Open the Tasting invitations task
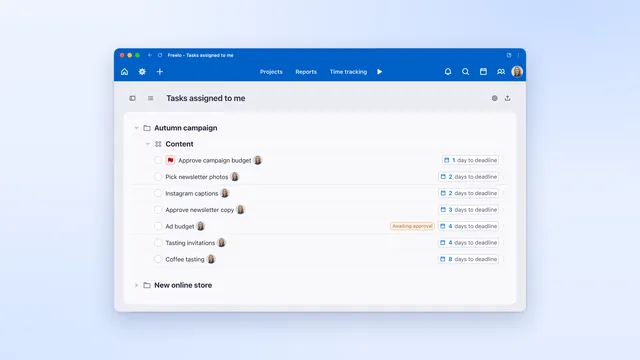 click(x=190, y=243)
